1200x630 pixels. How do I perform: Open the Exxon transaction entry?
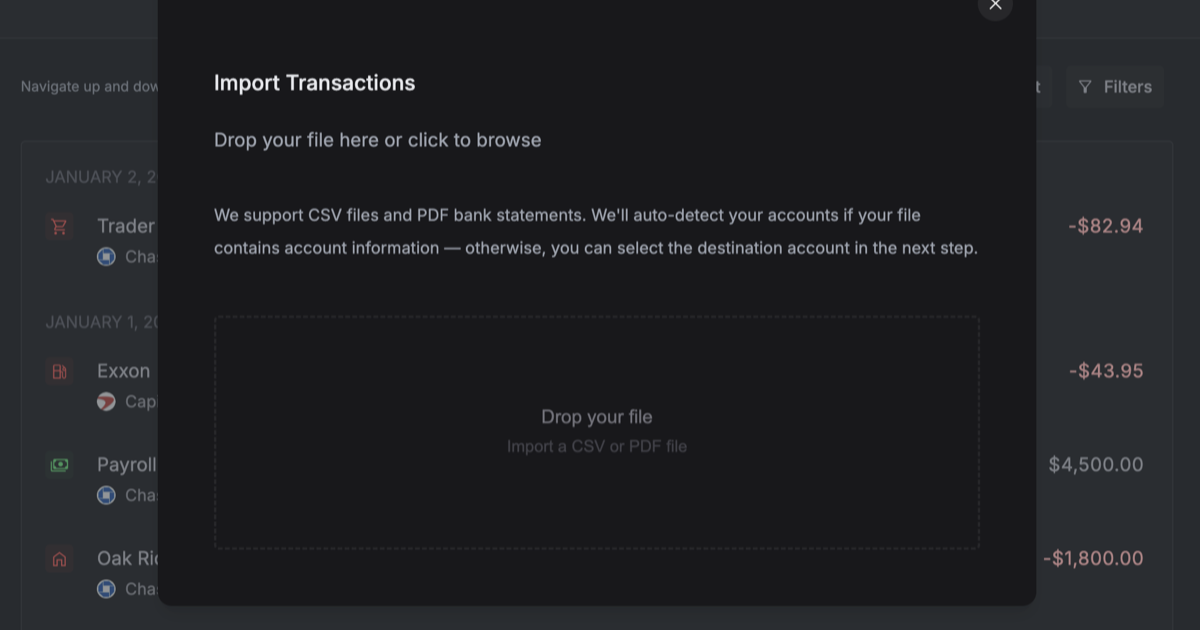123,371
